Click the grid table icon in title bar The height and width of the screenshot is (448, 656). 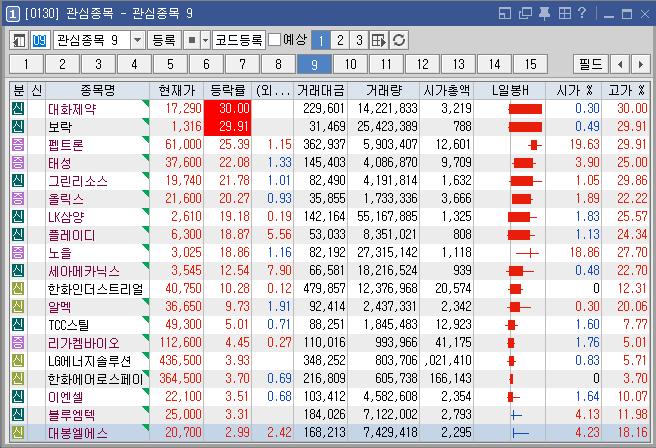pos(564,14)
